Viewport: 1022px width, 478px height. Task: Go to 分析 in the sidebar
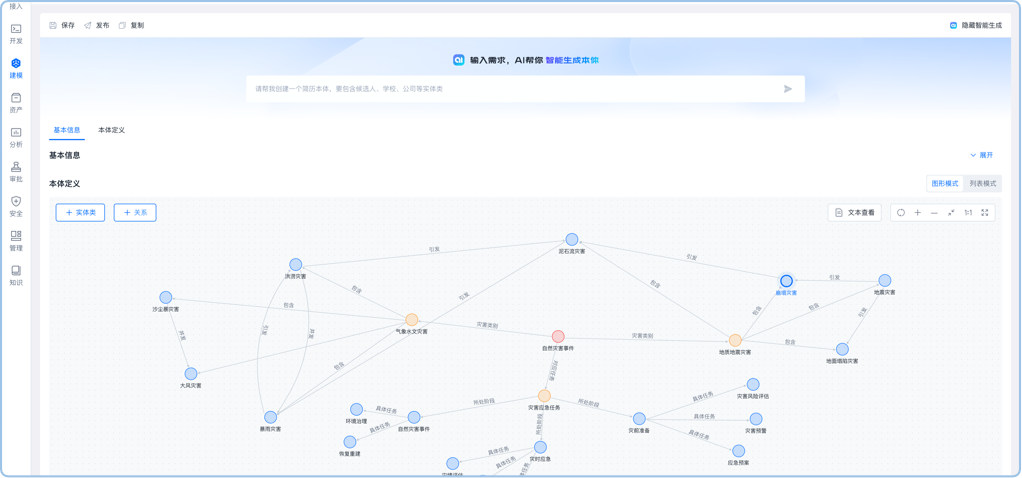click(x=16, y=137)
